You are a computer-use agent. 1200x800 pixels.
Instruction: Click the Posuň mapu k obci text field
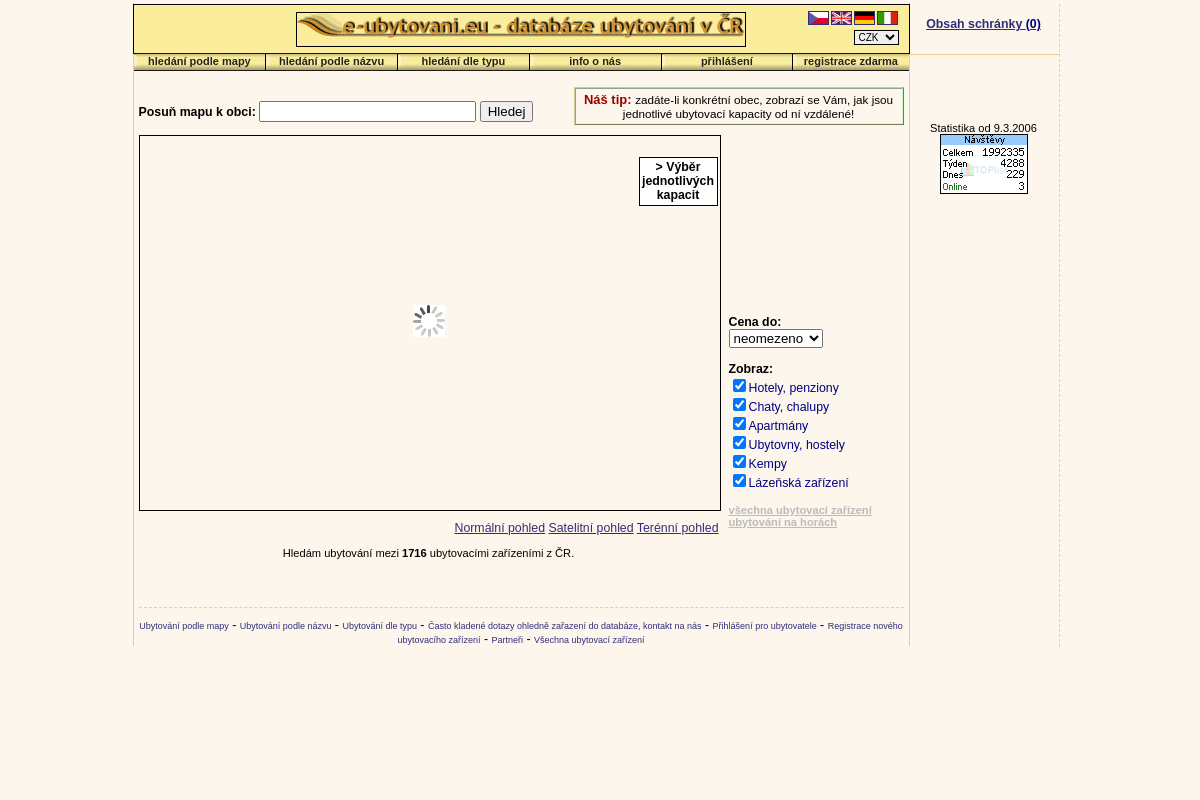tap(367, 112)
